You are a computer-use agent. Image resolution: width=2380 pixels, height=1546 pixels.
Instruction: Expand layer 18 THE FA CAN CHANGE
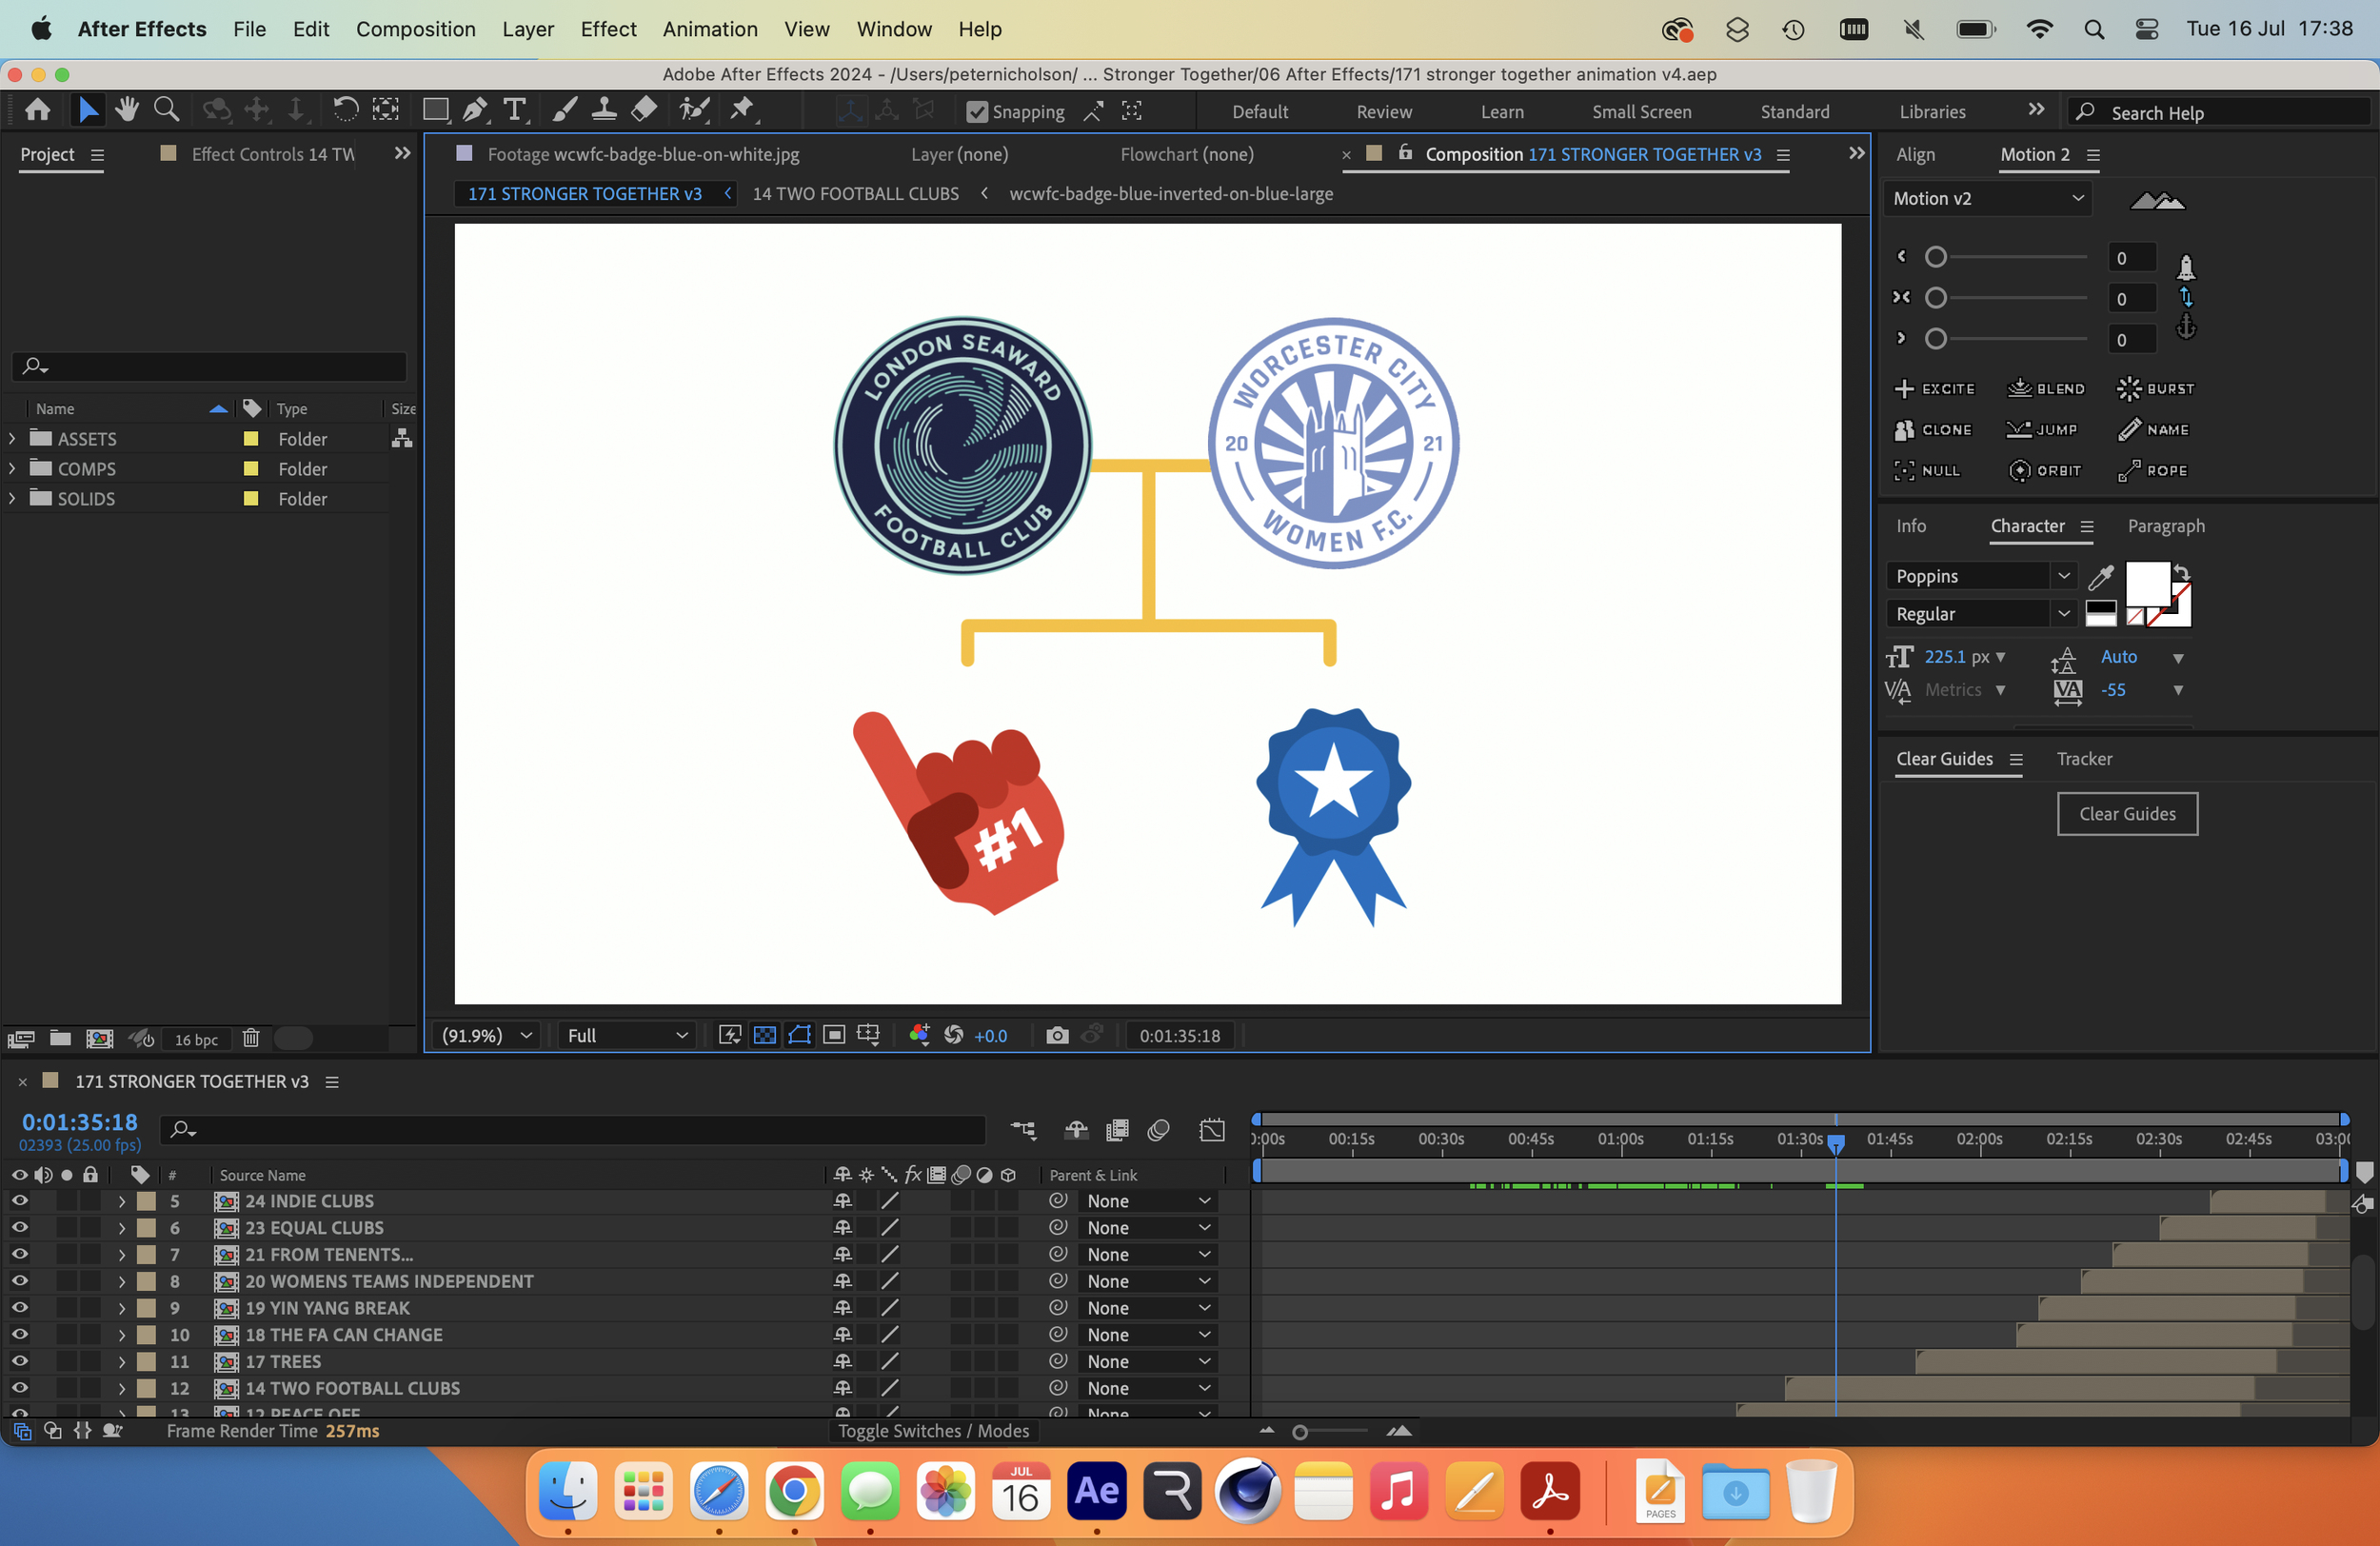point(122,1335)
